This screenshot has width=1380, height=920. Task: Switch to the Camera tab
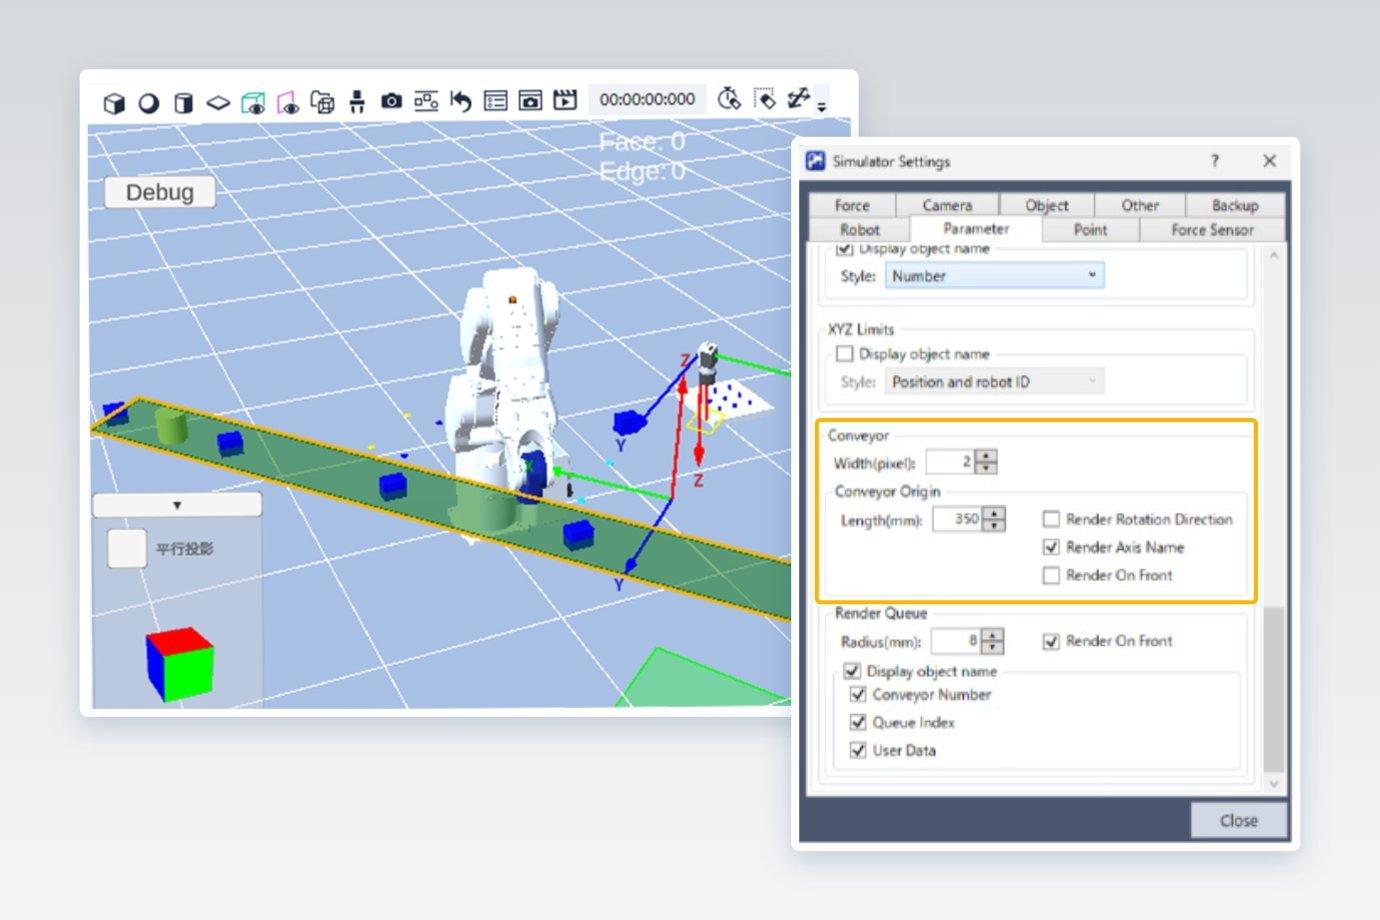(947, 205)
